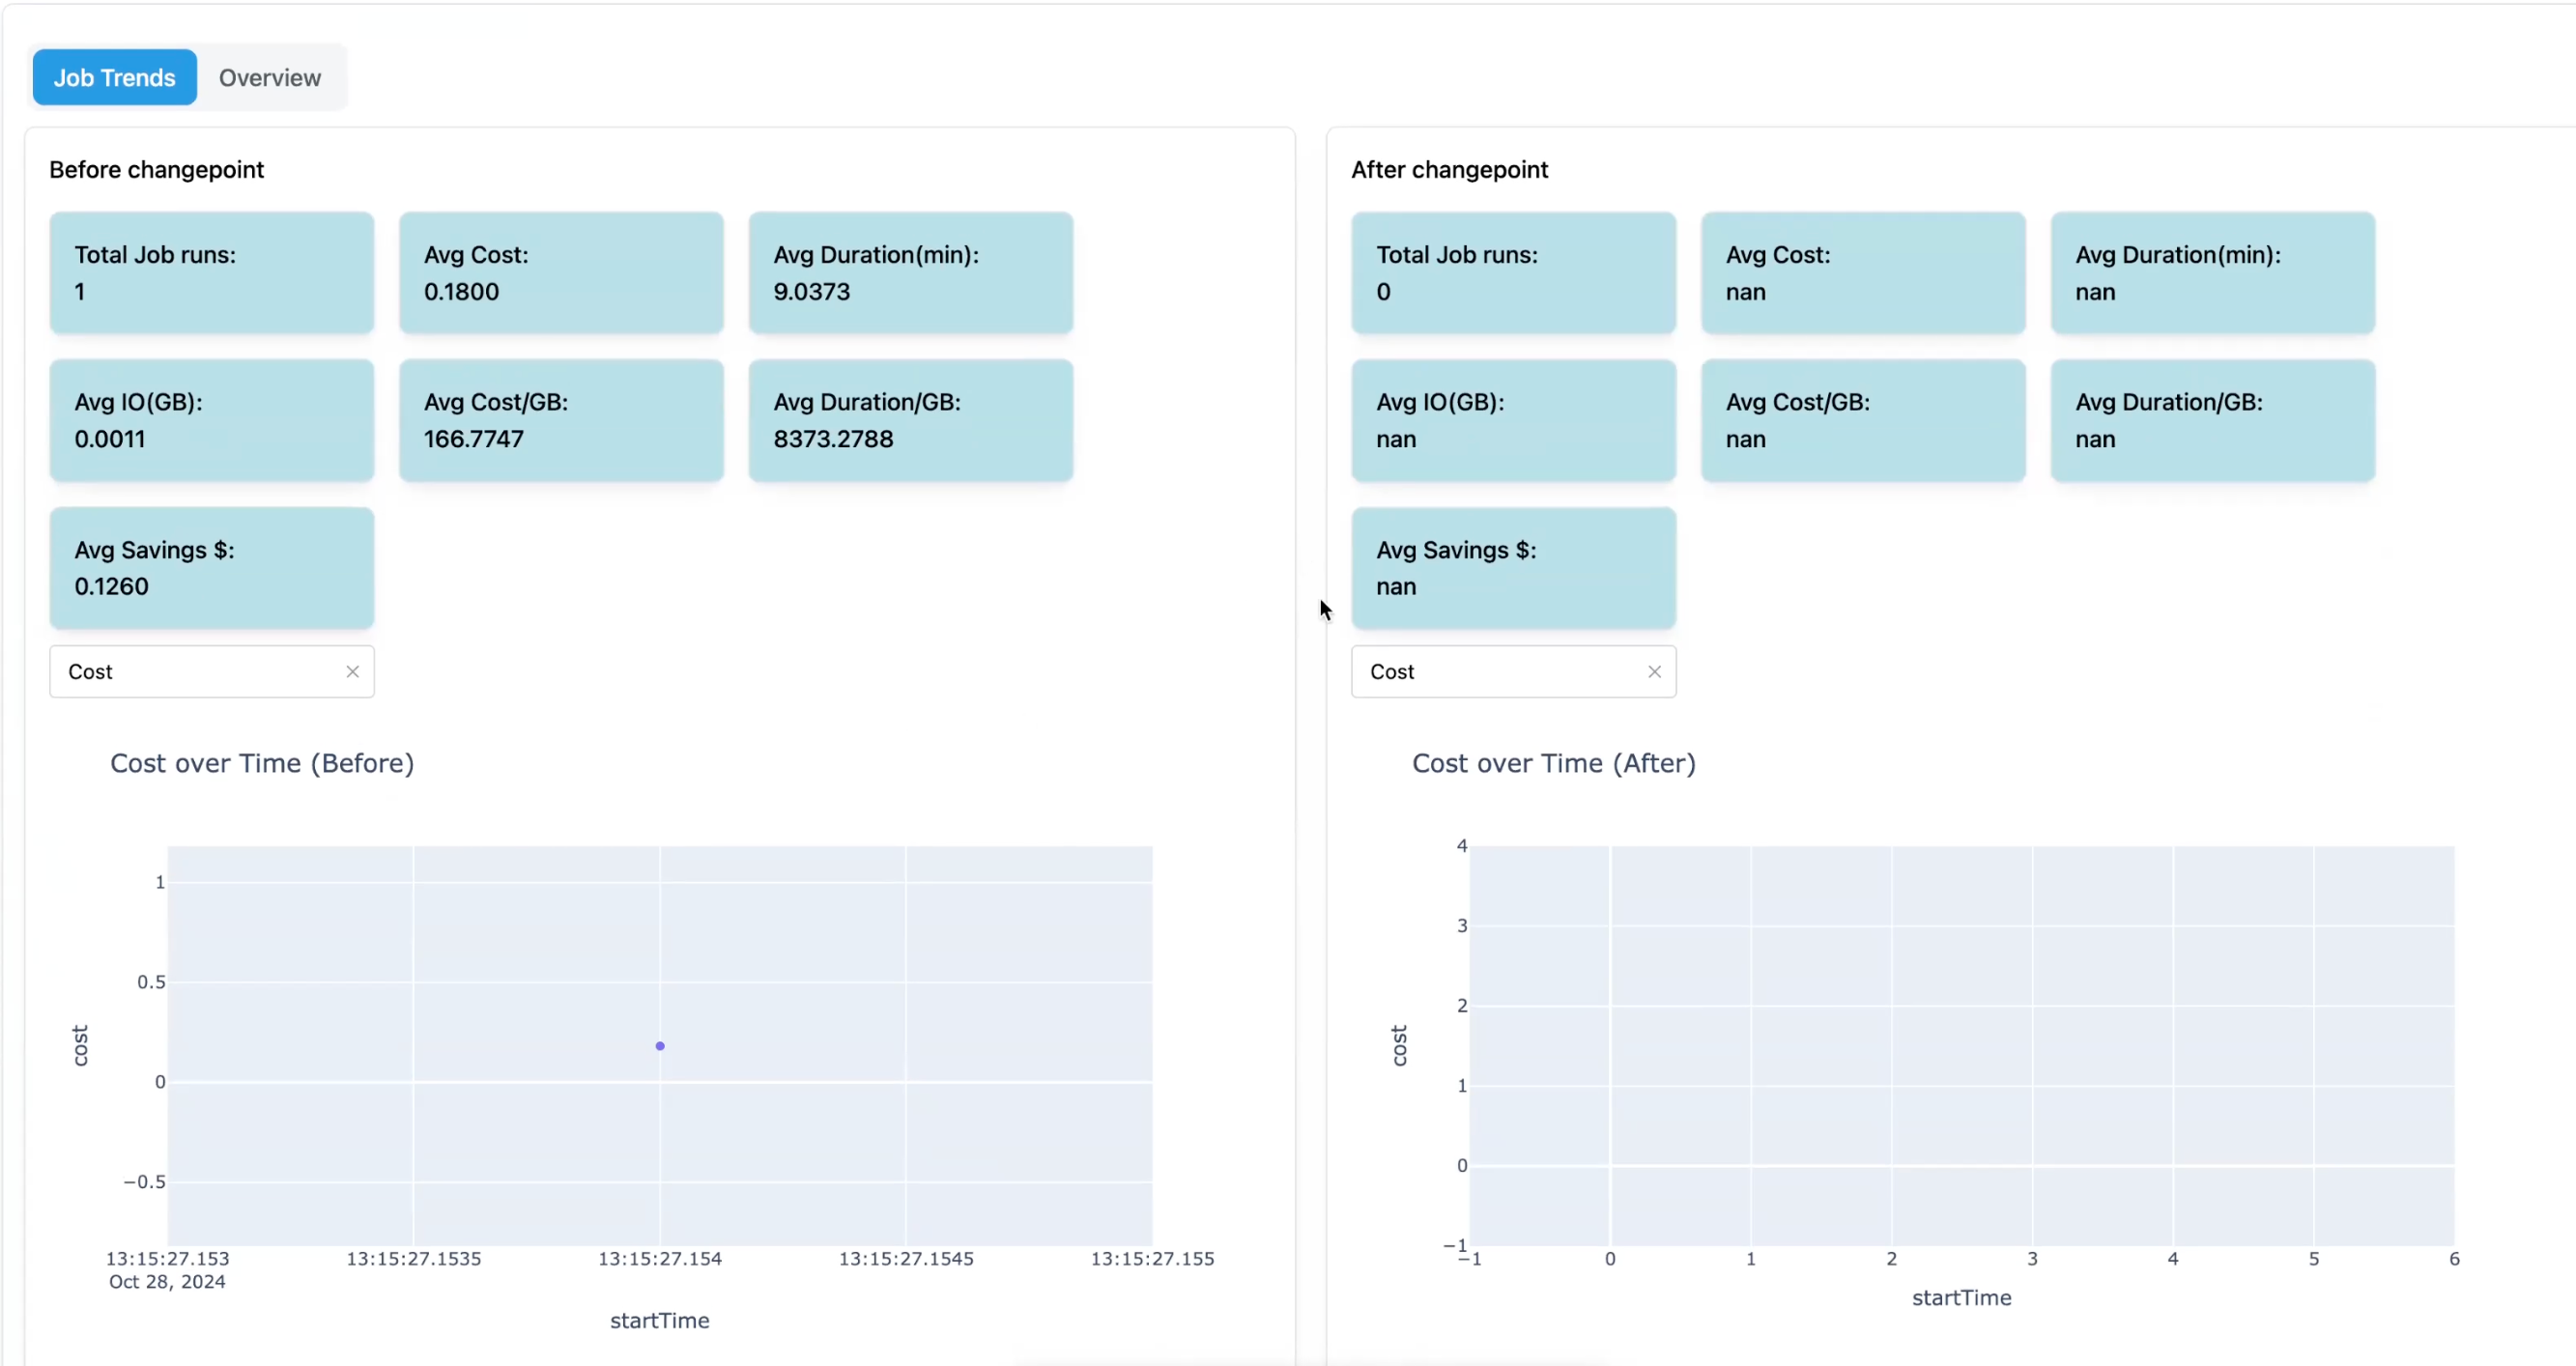
Task: Click the Before Total Job runs card
Action: 212,273
